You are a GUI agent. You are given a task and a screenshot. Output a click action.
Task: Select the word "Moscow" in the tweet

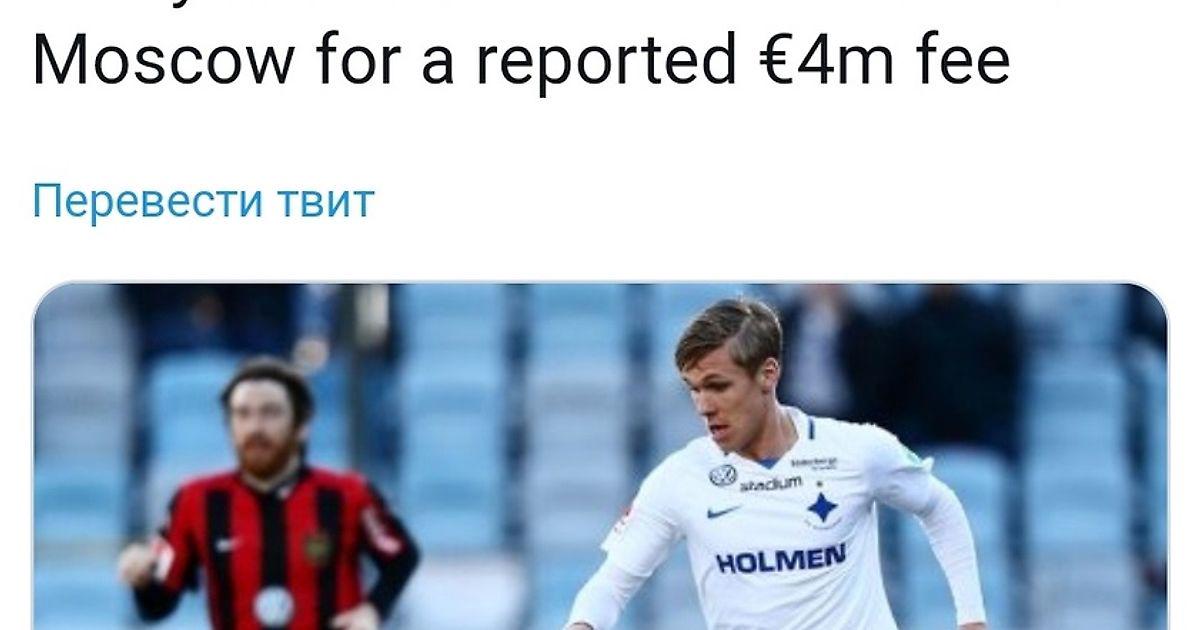pyautogui.click(x=164, y=62)
